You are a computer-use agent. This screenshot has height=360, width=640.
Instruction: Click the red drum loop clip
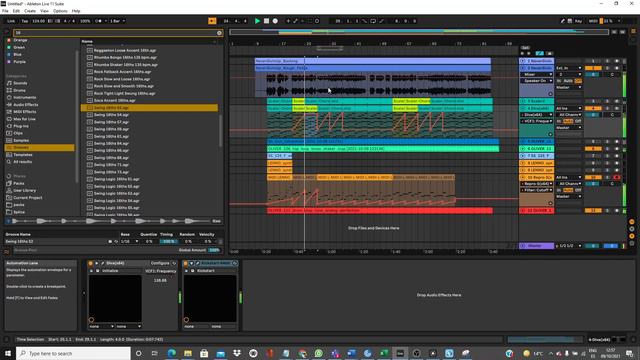(x=380, y=211)
